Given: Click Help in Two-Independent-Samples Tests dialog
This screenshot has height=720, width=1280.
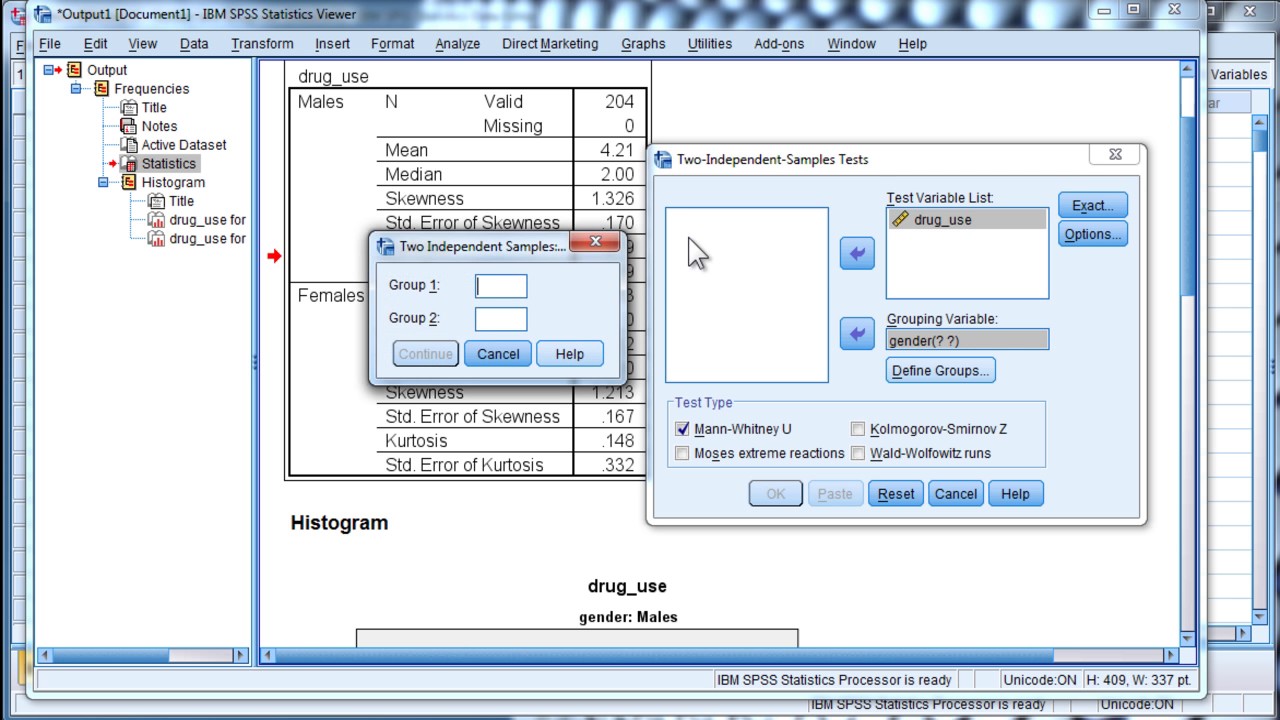Looking at the screenshot, I should (x=1015, y=494).
